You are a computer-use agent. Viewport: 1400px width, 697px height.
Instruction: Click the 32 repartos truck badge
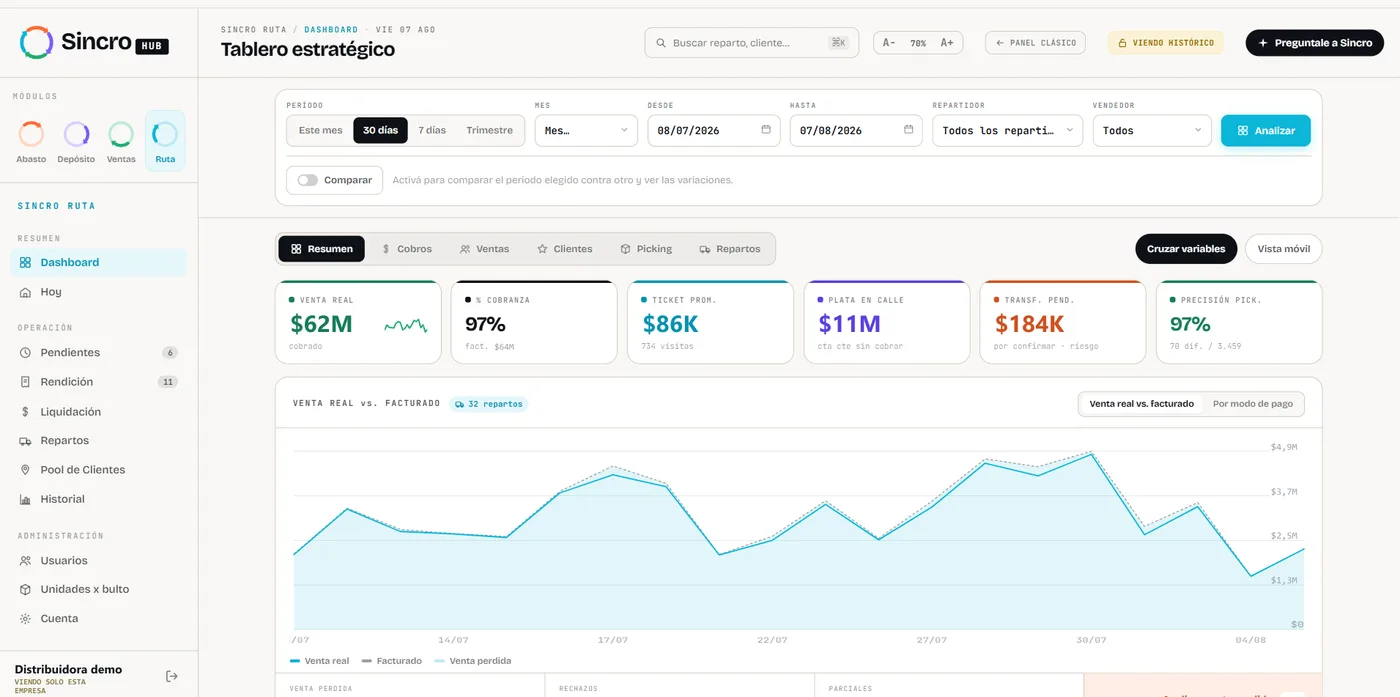(x=488, y=404)
